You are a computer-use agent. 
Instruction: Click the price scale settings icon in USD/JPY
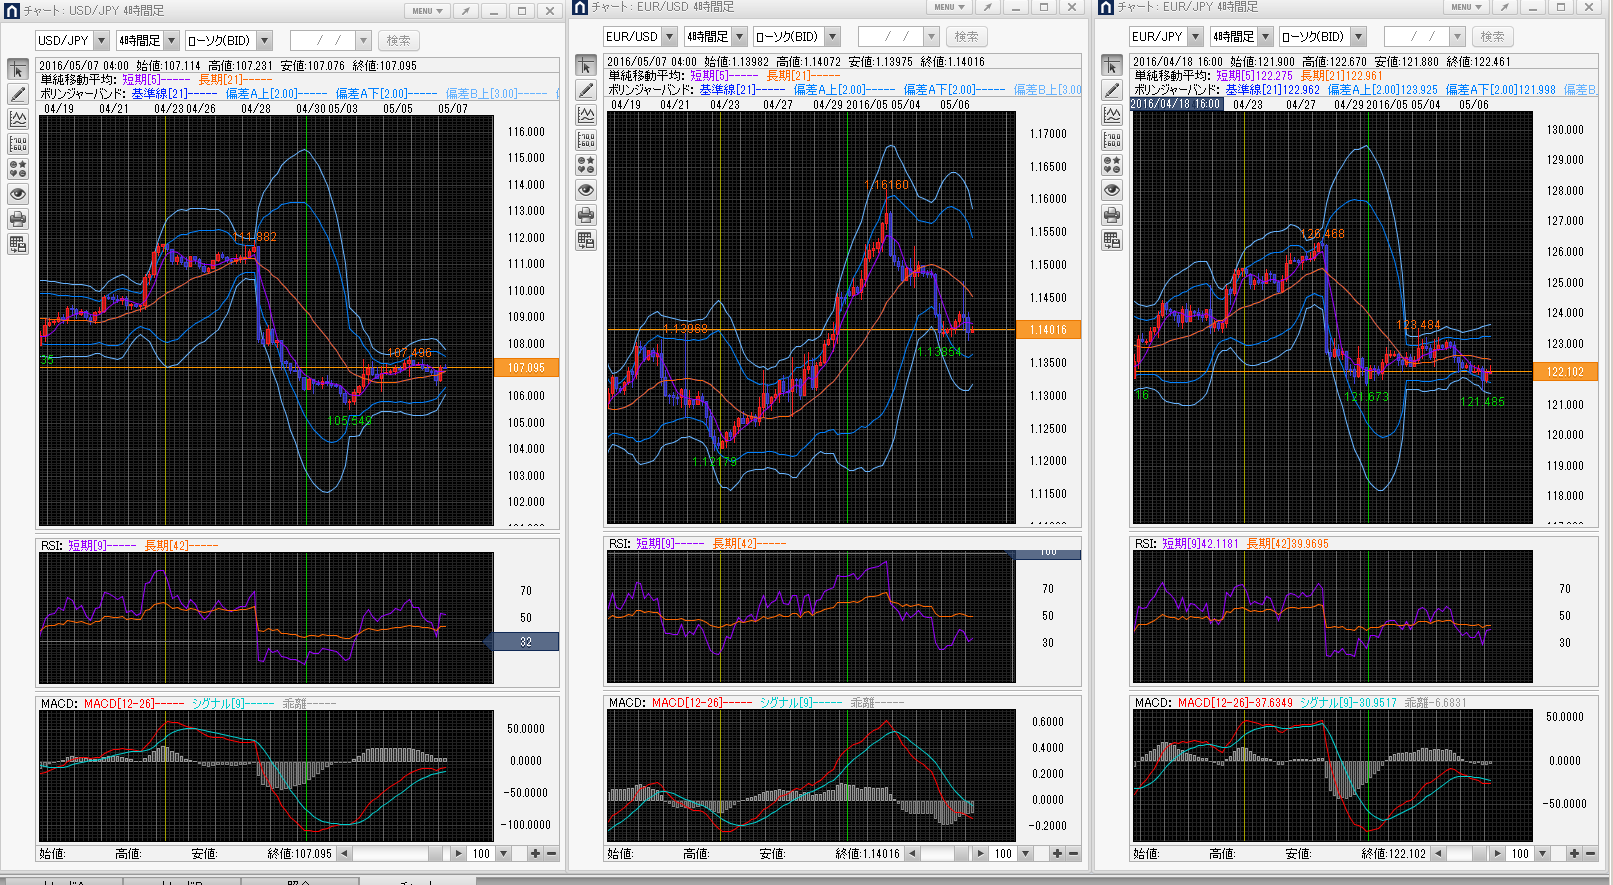(x=18, y=144)
